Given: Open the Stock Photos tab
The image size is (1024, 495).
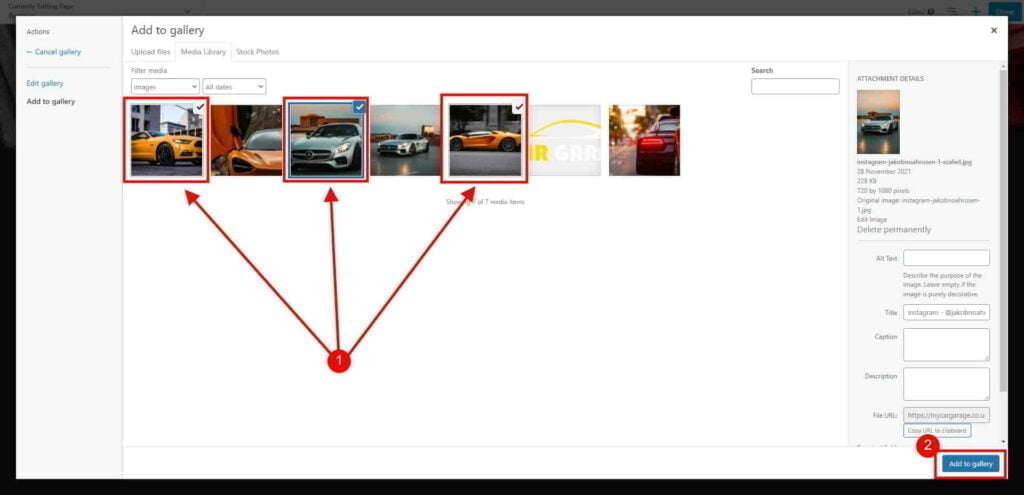Looking at the screenshot, I should (x=257, y=52).
